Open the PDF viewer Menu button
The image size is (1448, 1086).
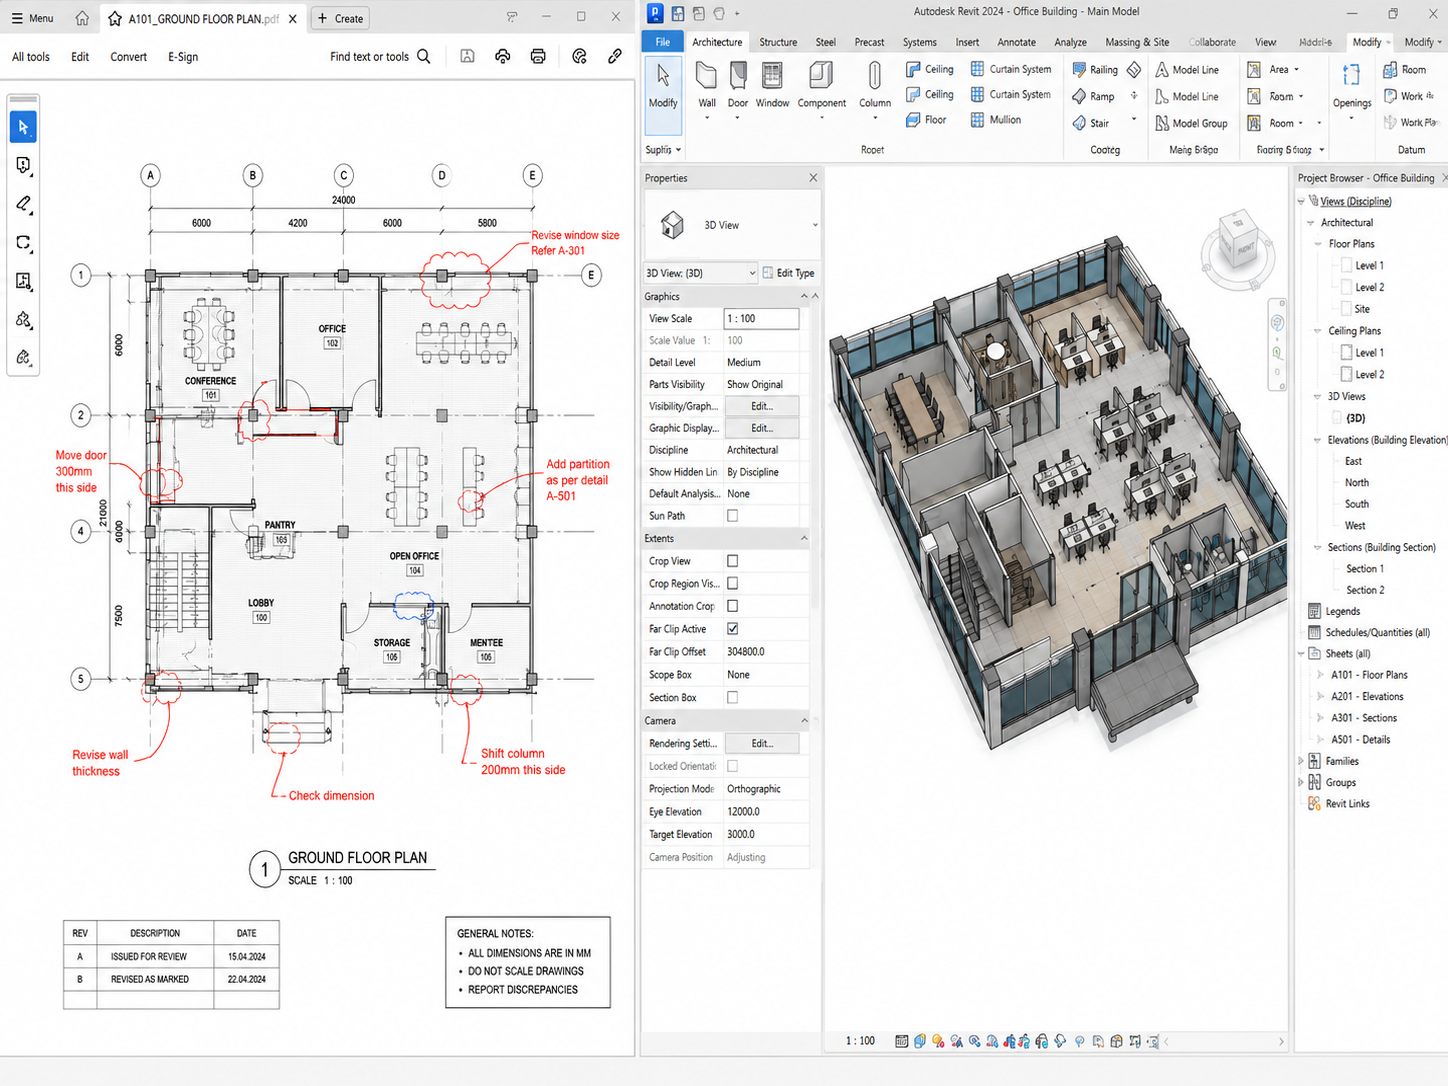[x=32, y=18]
